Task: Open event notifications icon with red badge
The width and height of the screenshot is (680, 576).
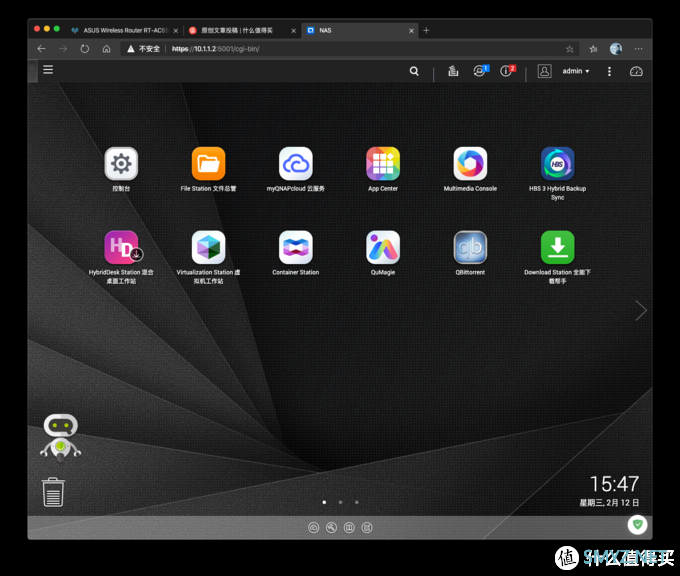Action: coord(507,71)
